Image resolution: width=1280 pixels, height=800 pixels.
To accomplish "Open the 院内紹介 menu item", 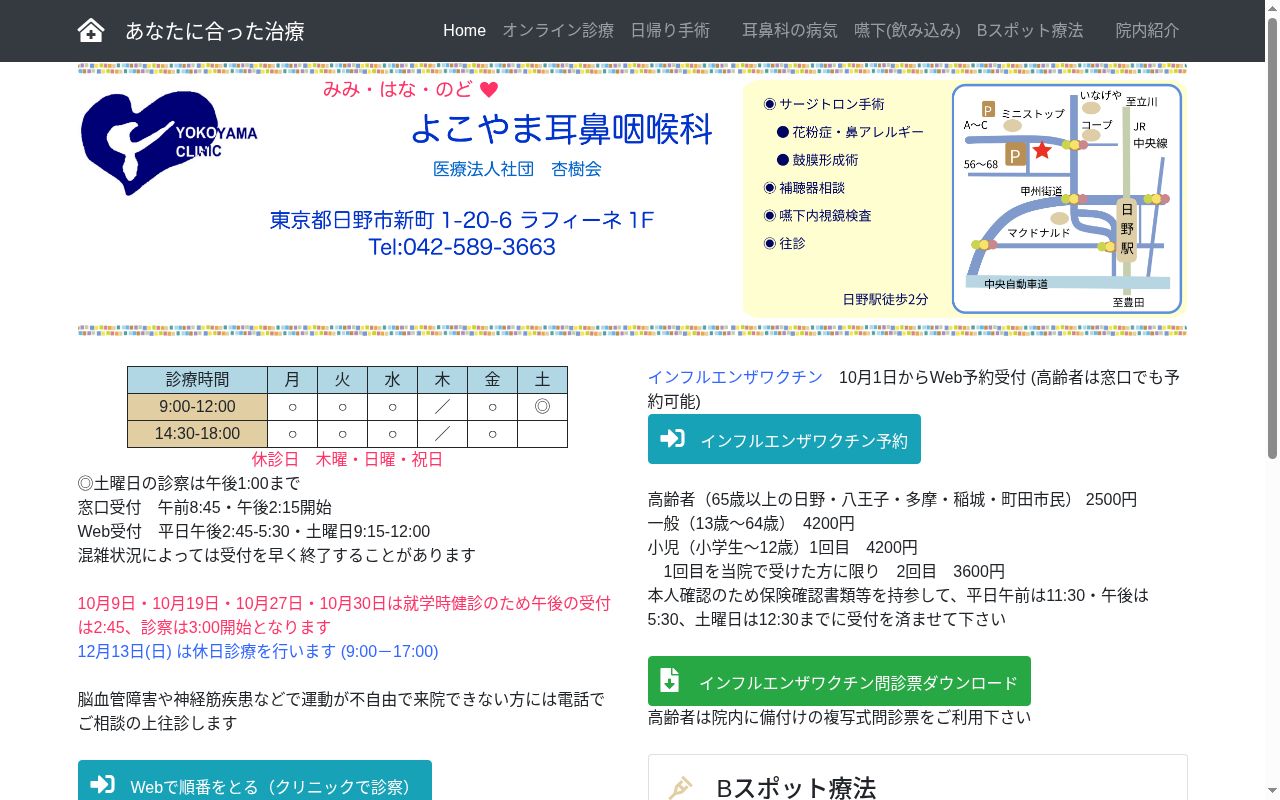I will tap(1148, 30).
